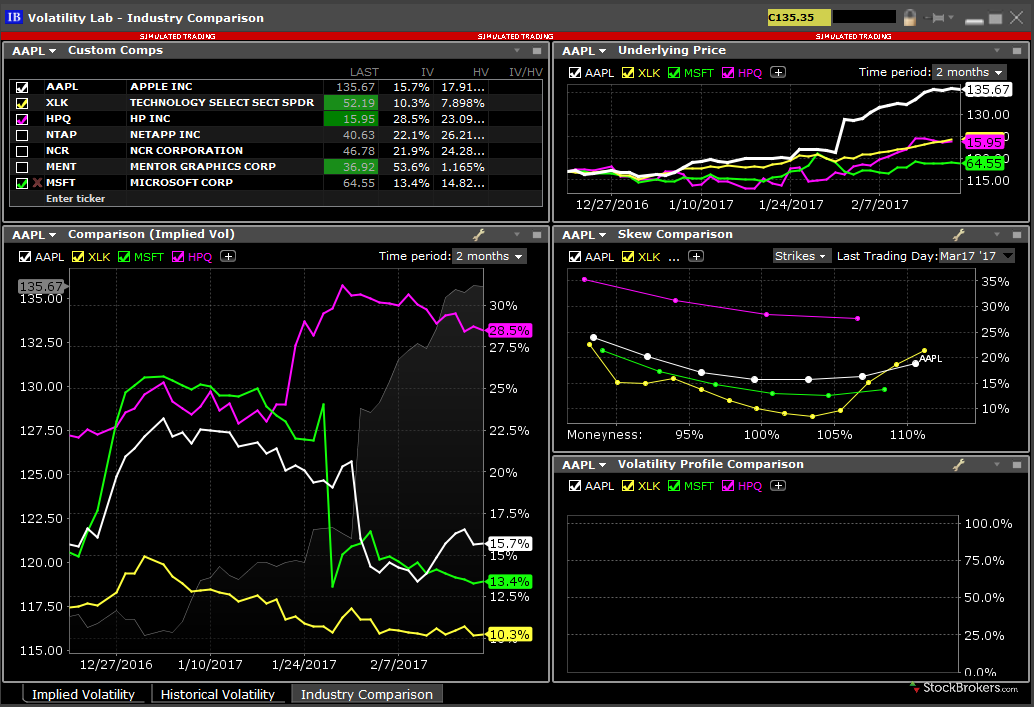The image size is (1034, 707).
Task: Click the IB logo icon in title bar
Action: [x=15, y=17]
